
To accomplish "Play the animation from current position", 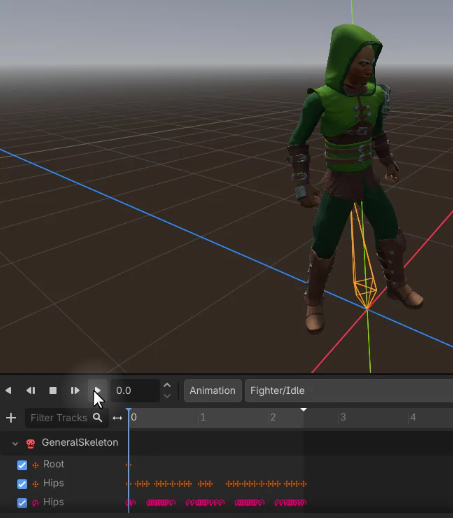I will click(x=97, y=390).
